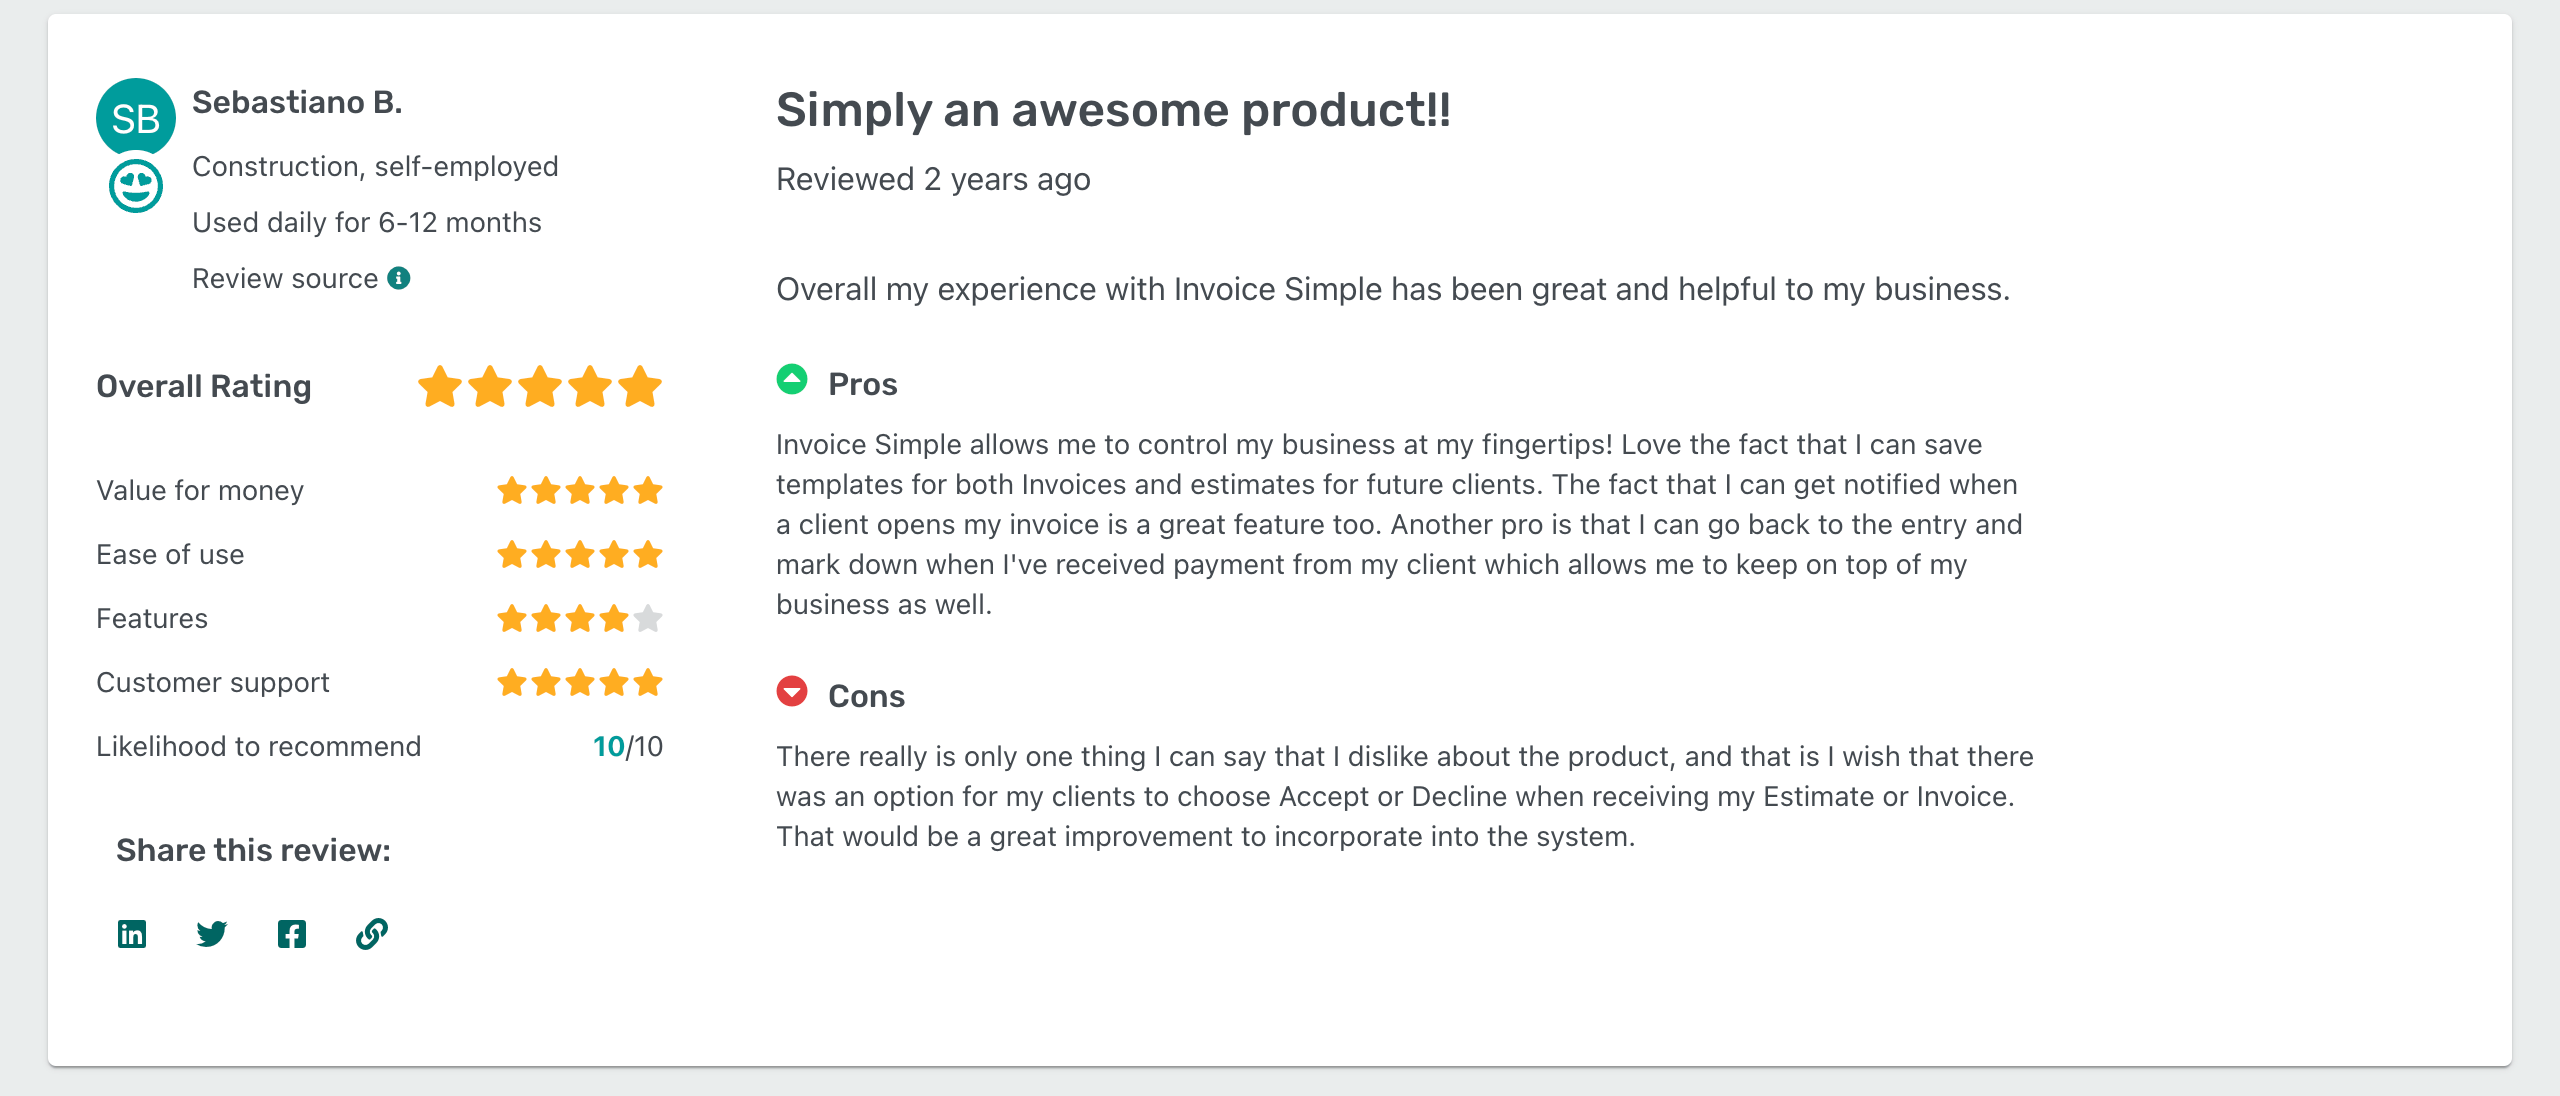
Task: Share the review on Twitter
Action: [211, 935]
